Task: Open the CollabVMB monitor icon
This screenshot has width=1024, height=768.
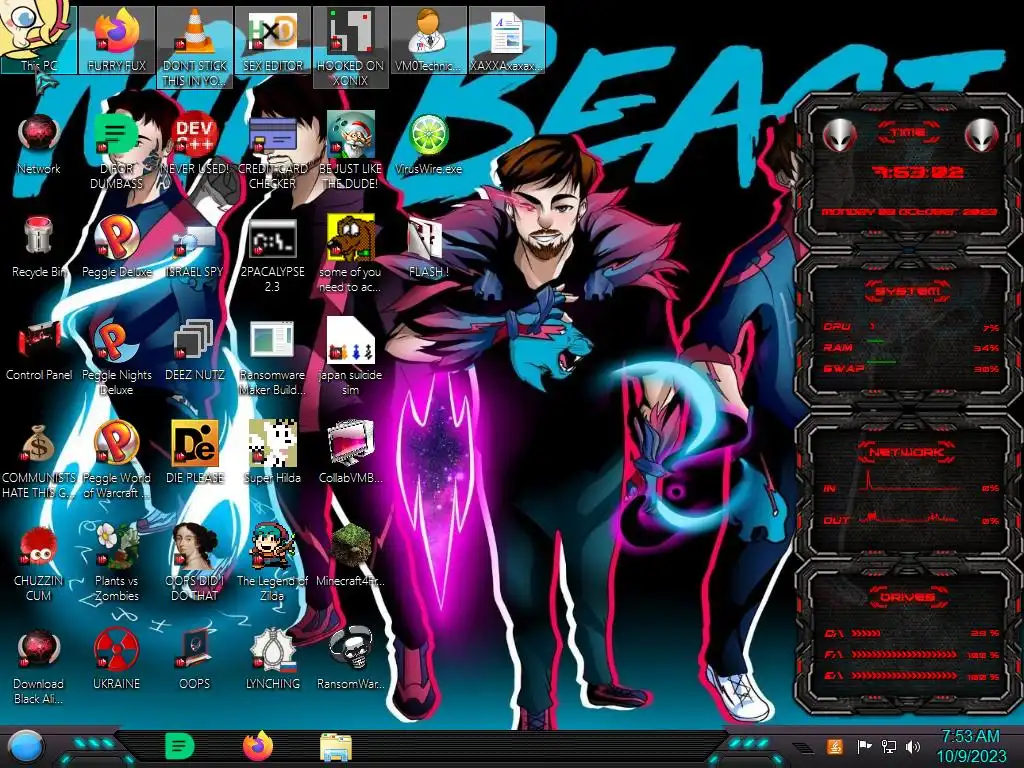Action: (351, 453)
